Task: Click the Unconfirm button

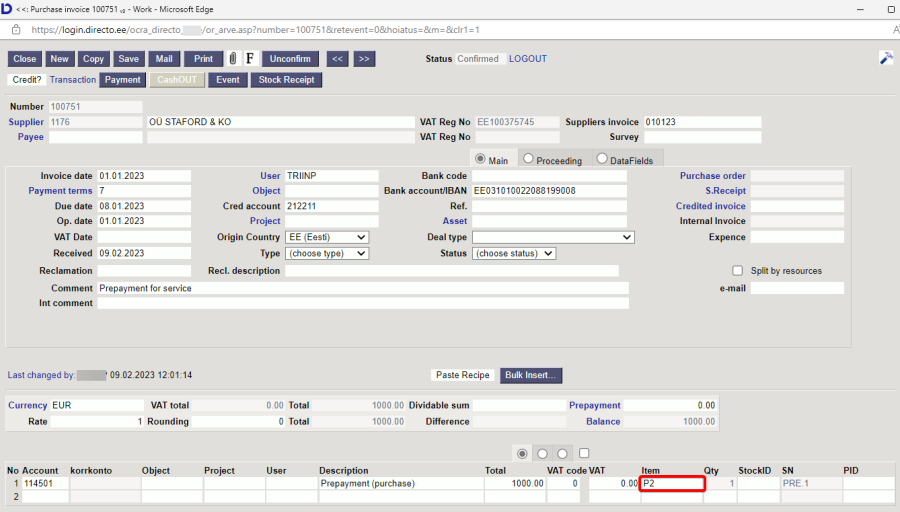Action: pyautogui.click(x=290, y=59)
